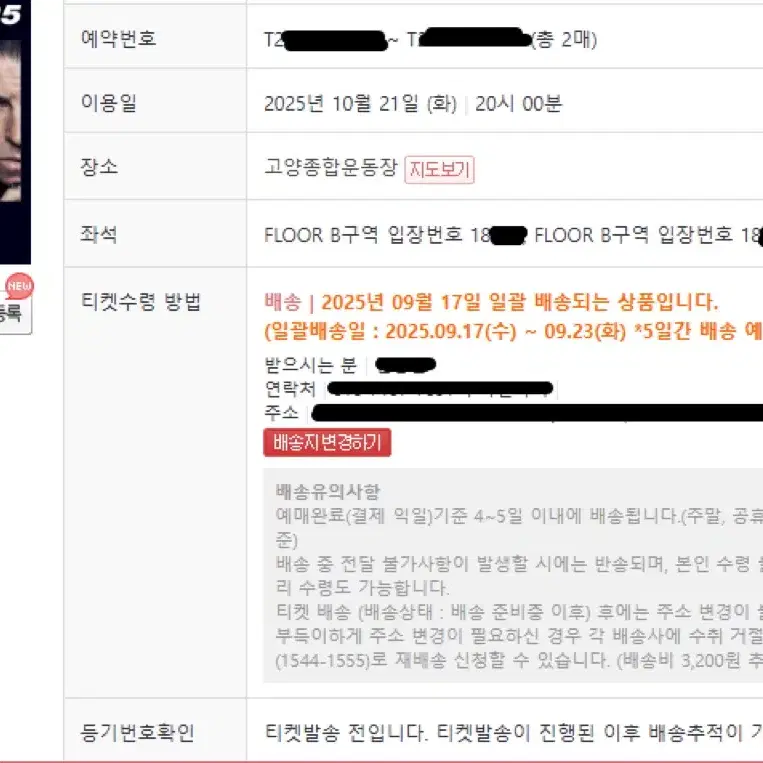Click the 받으시는 분 recipient label

[x=310, y=365]
